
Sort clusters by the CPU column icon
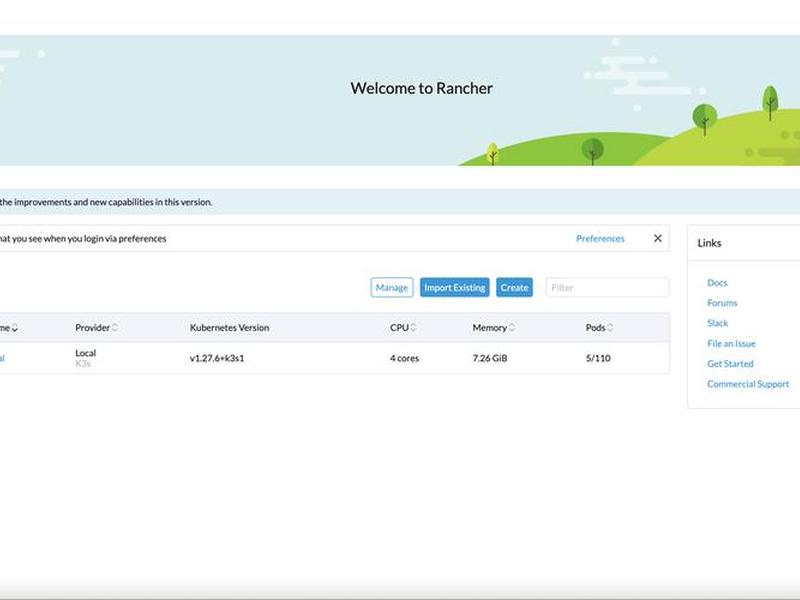413,328
